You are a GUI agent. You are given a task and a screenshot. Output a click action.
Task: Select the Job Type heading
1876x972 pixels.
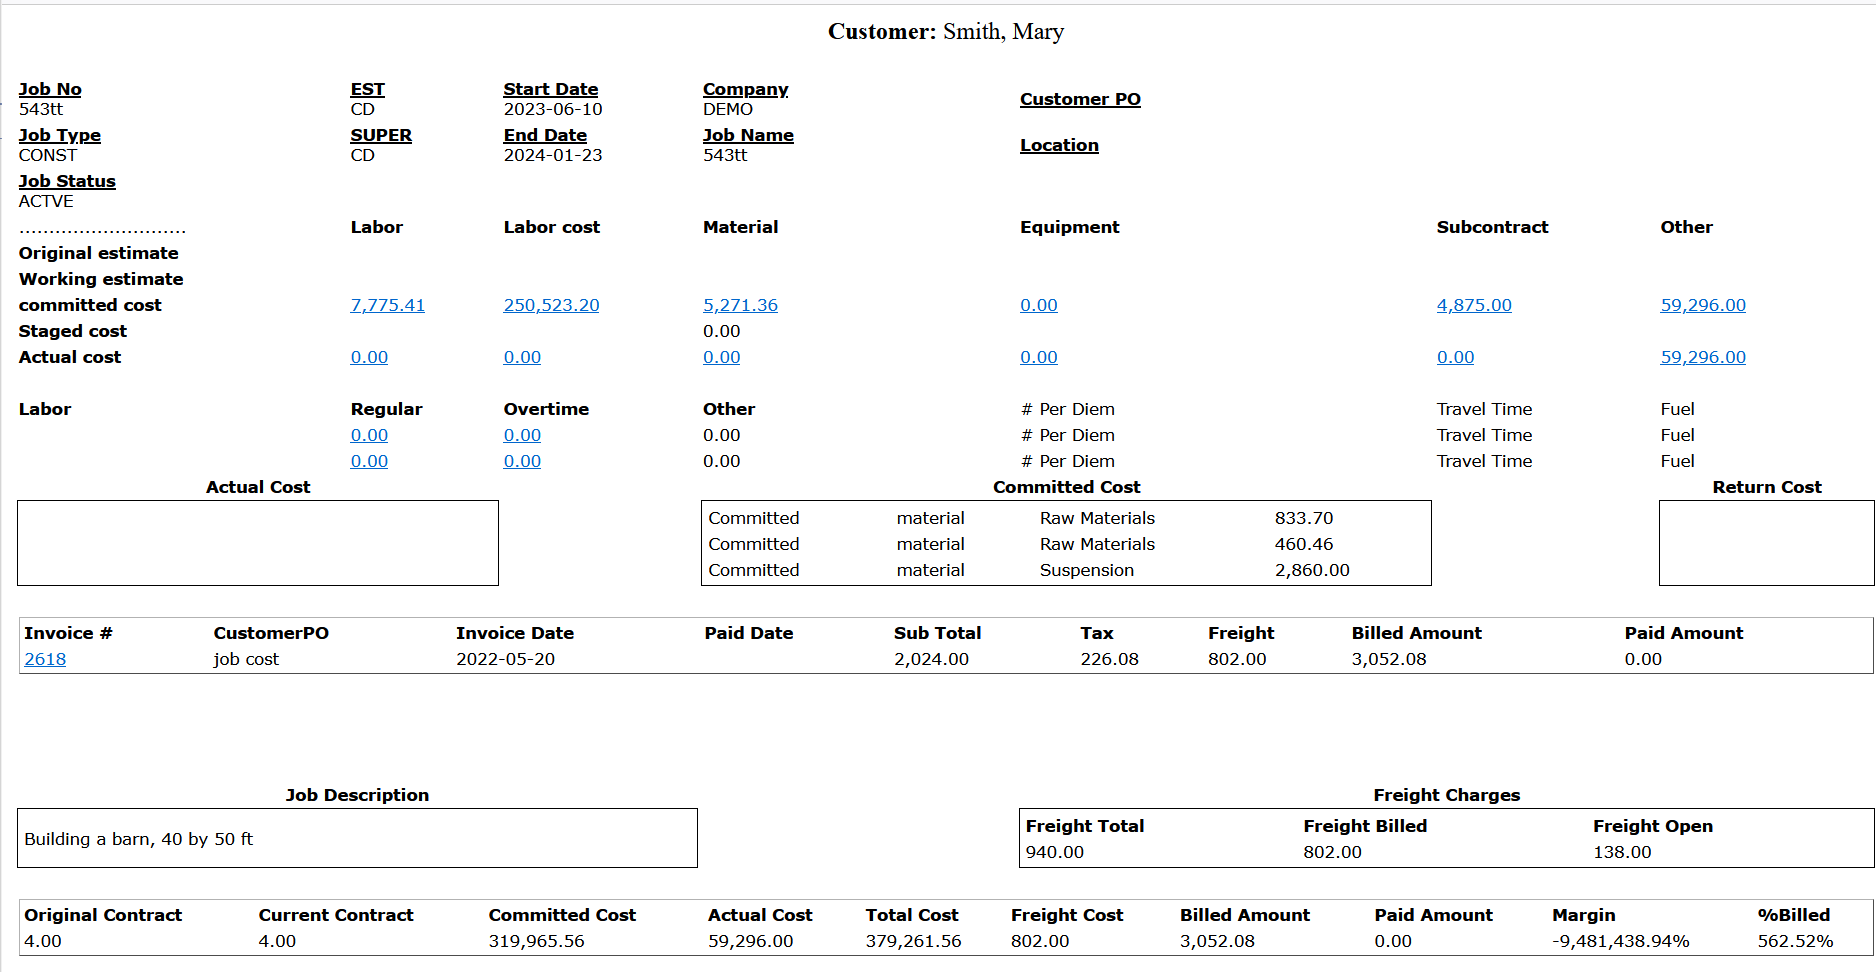pyautogui.click(x=59, y=135)
